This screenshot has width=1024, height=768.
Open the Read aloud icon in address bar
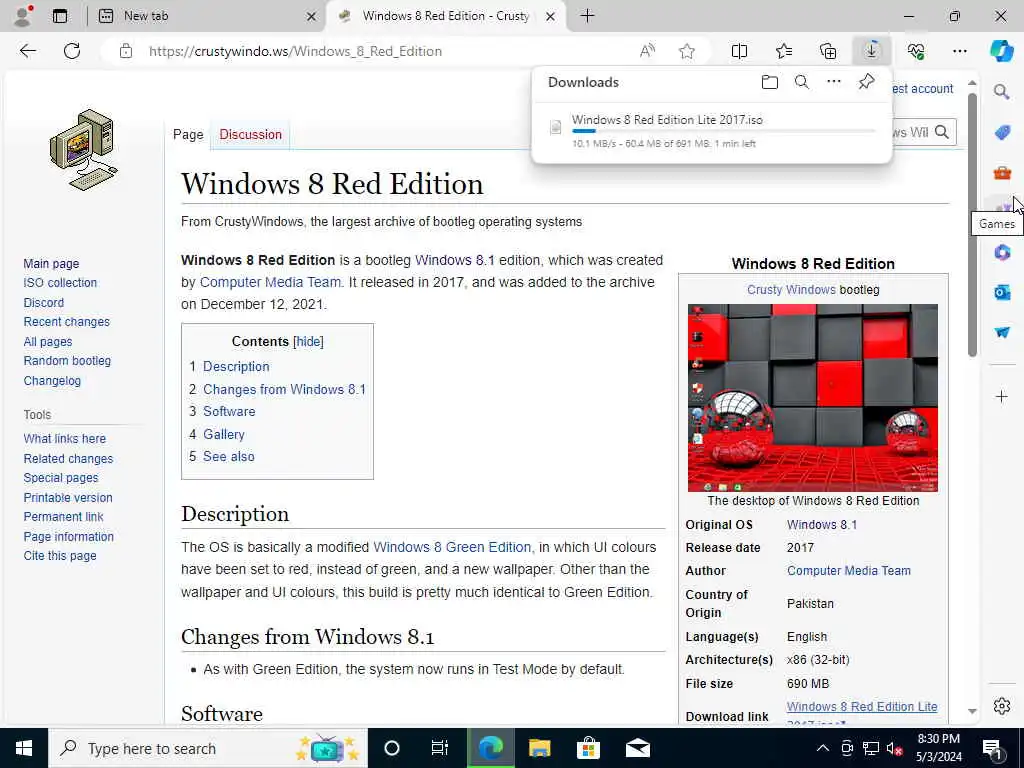pyautogui.click(x=647, y=51)
